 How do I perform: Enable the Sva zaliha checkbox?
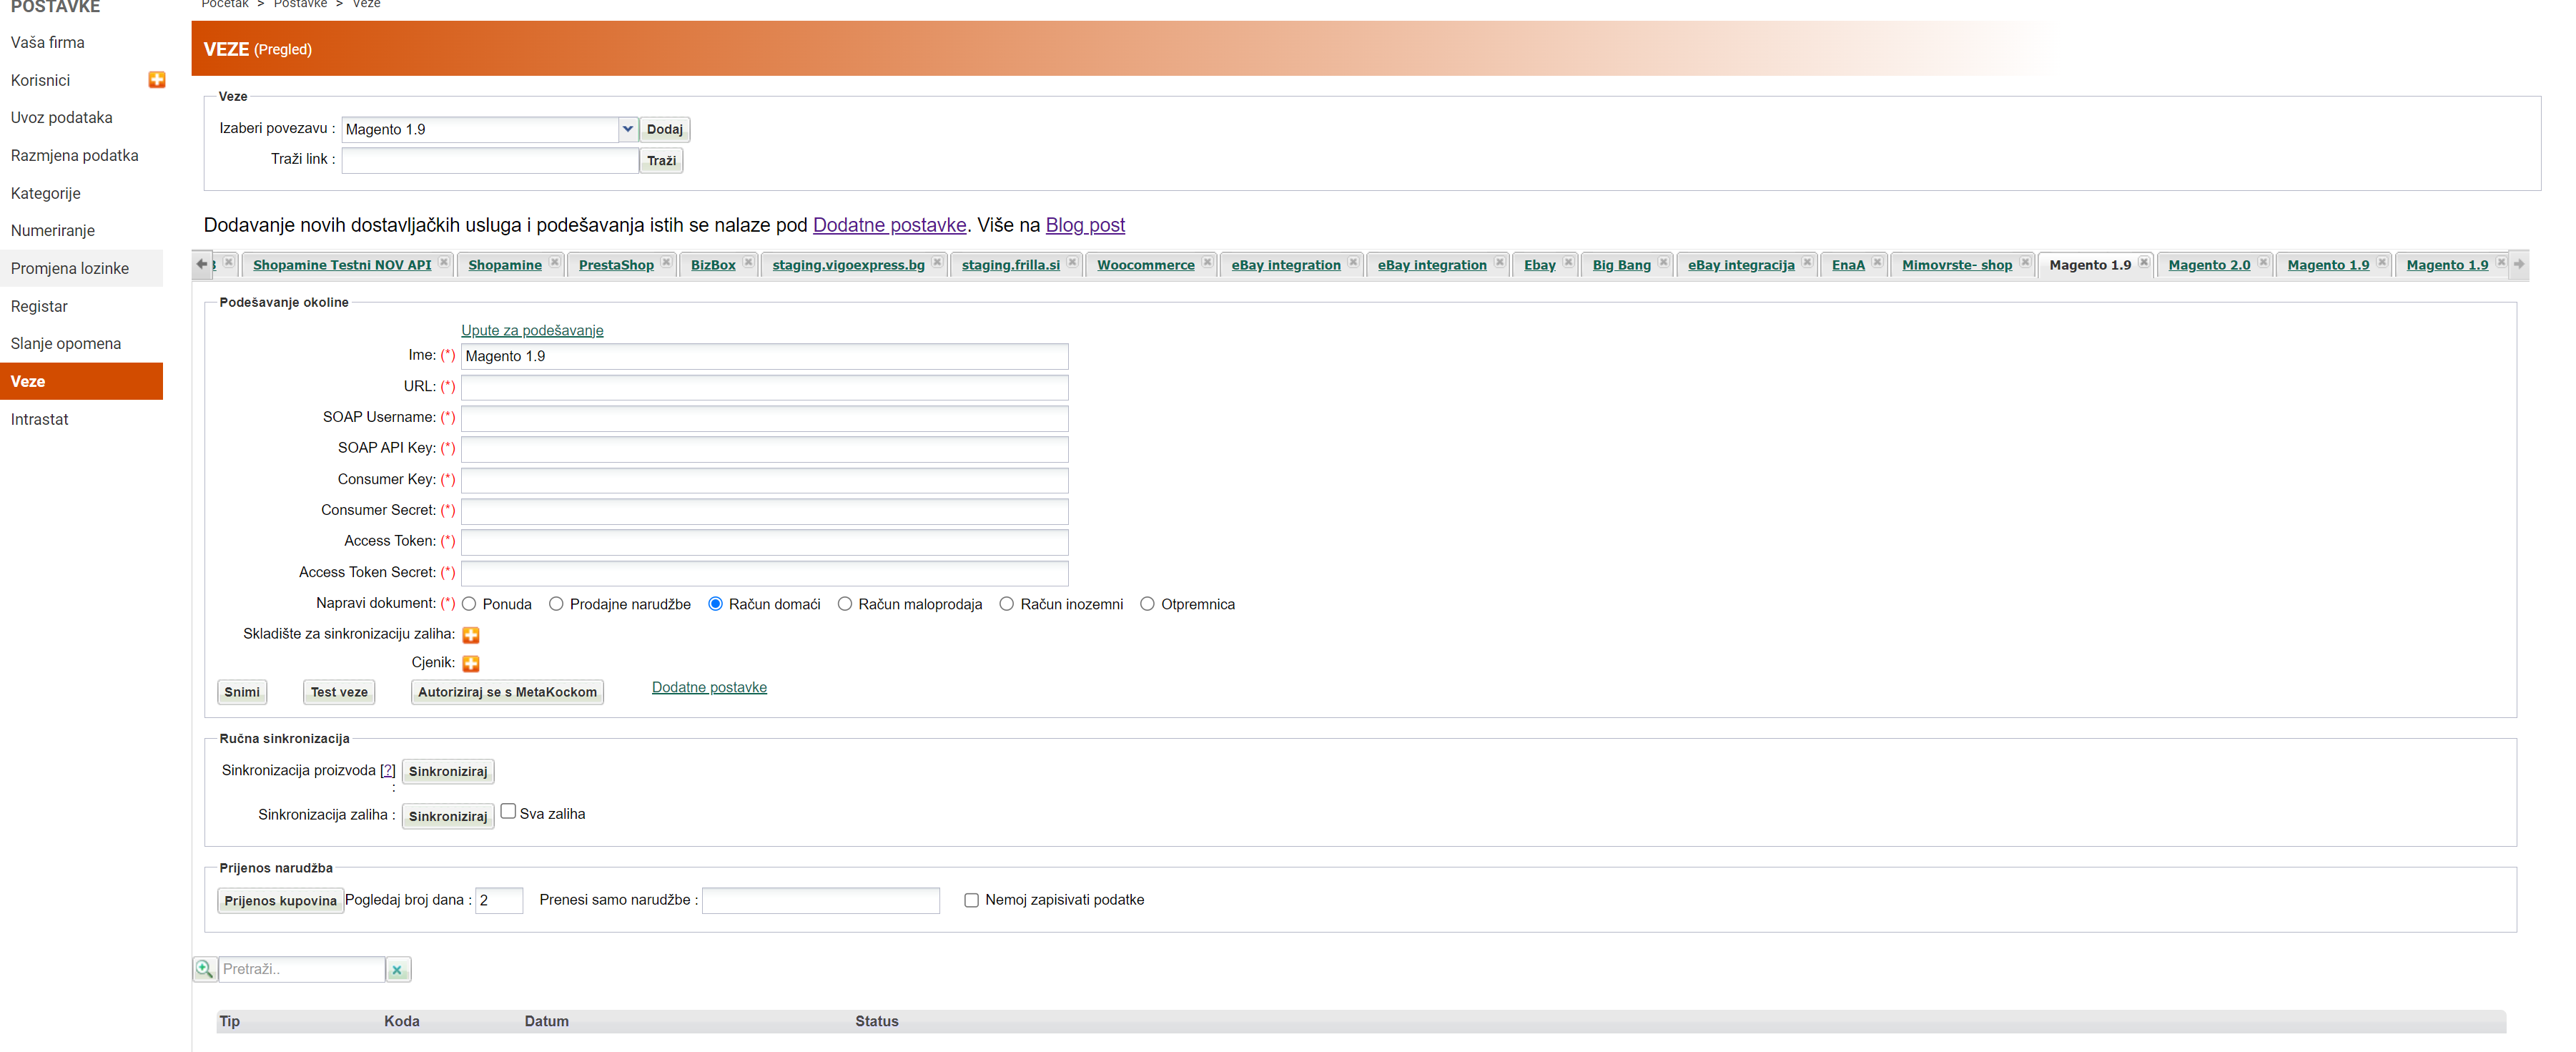click(x=508, y=812)
